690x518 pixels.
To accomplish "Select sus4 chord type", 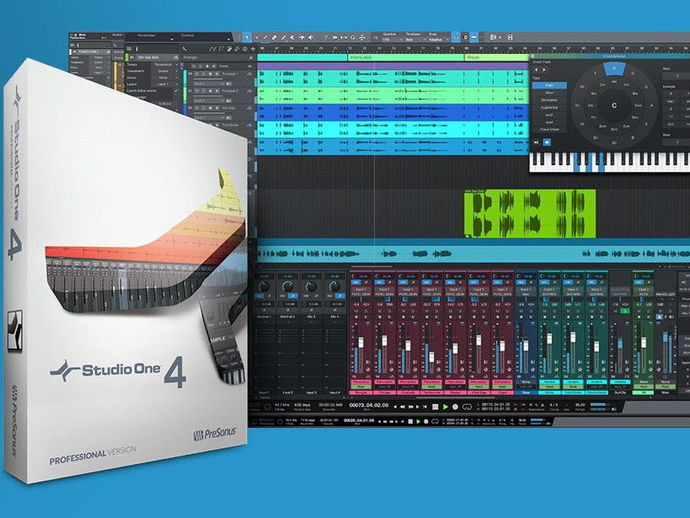I will [x=550, y=122].
